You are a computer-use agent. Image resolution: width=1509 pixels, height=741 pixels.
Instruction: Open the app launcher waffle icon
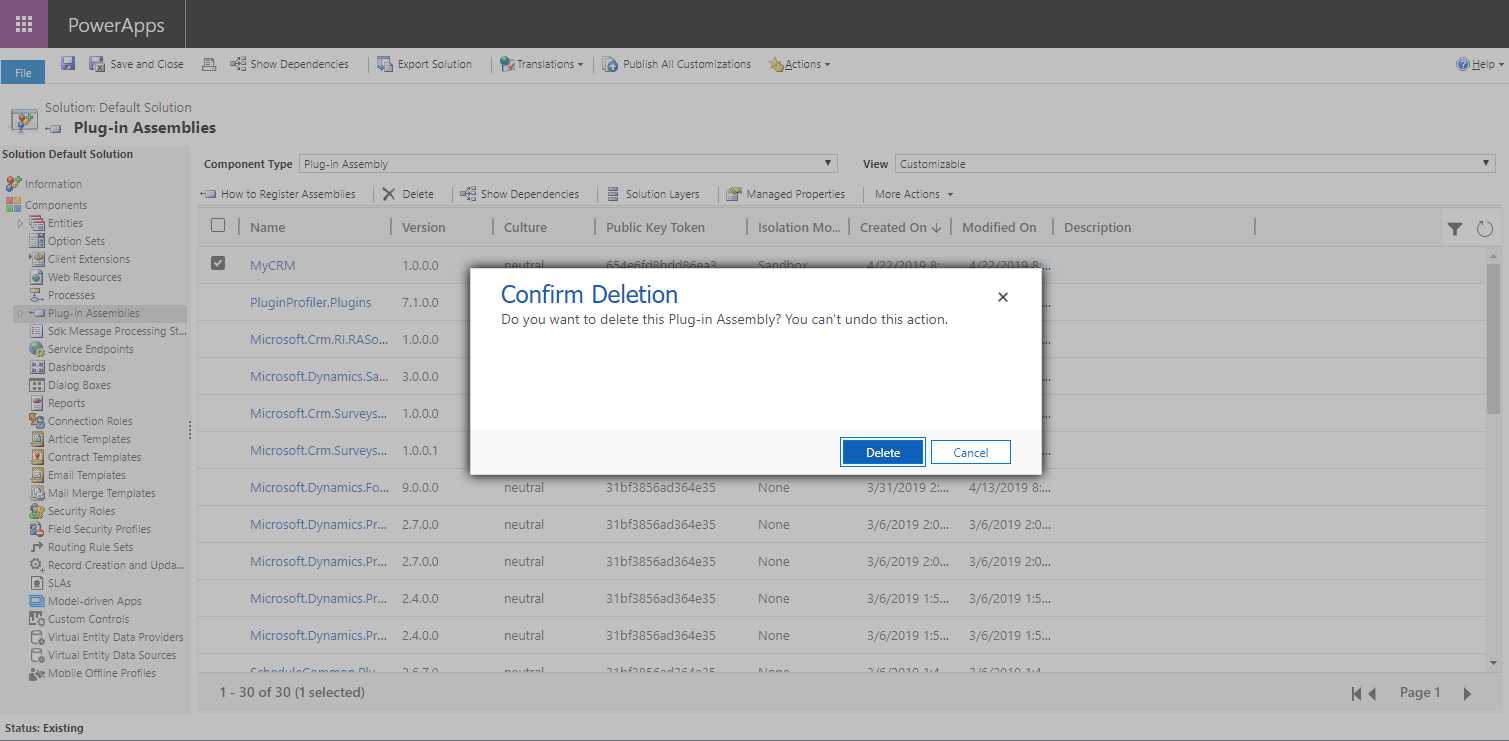24,24
